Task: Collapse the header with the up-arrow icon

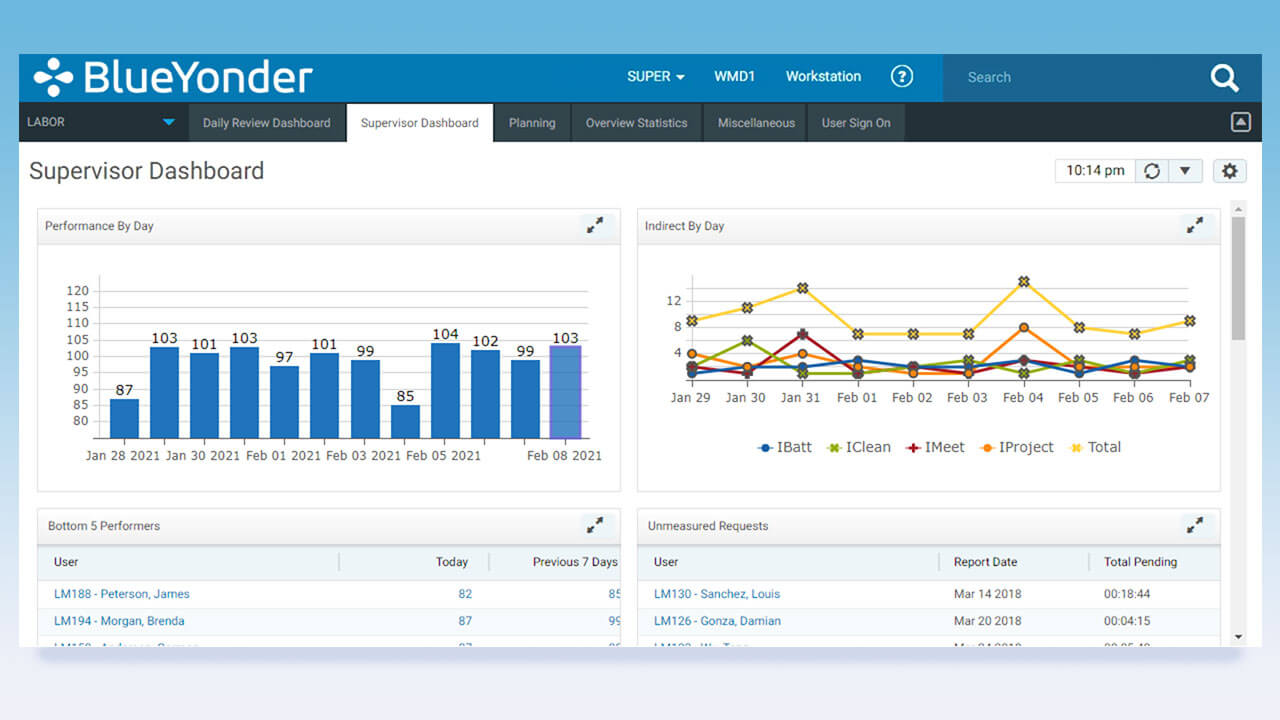Action: tap(1240, 122)
